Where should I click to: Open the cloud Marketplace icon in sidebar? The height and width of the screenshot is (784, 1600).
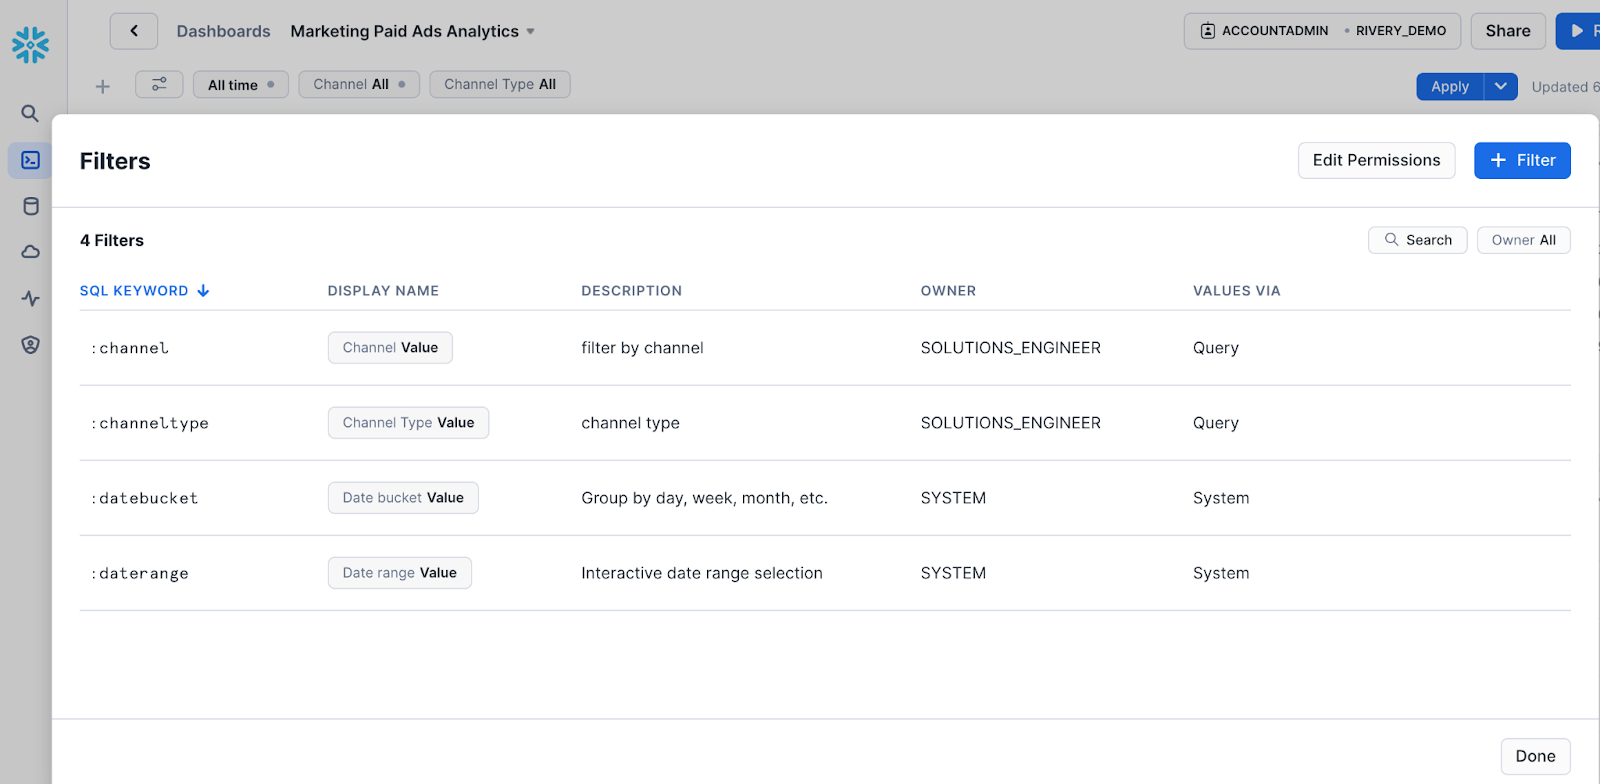click(x=30, y=252)
